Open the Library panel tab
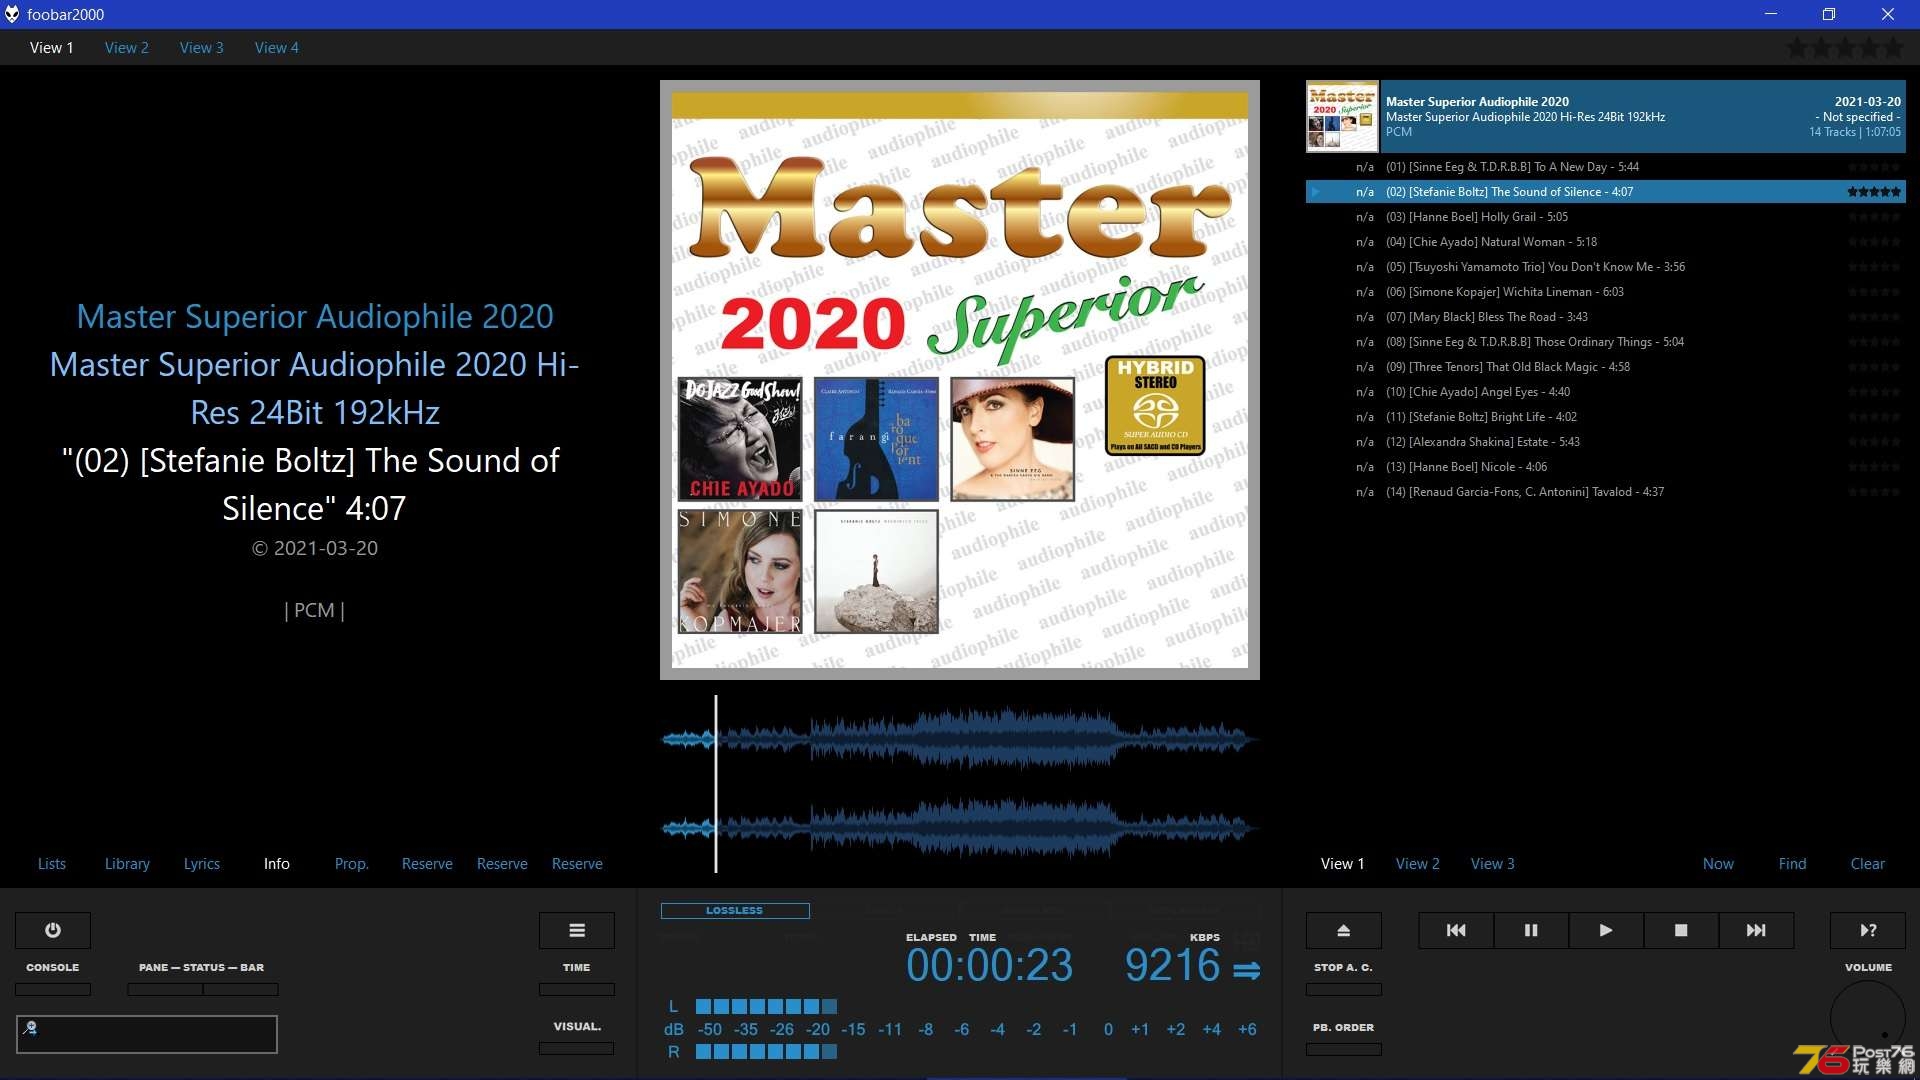Image resolution: width=1920 pixels, height=1080 pixels. [127, 863]
